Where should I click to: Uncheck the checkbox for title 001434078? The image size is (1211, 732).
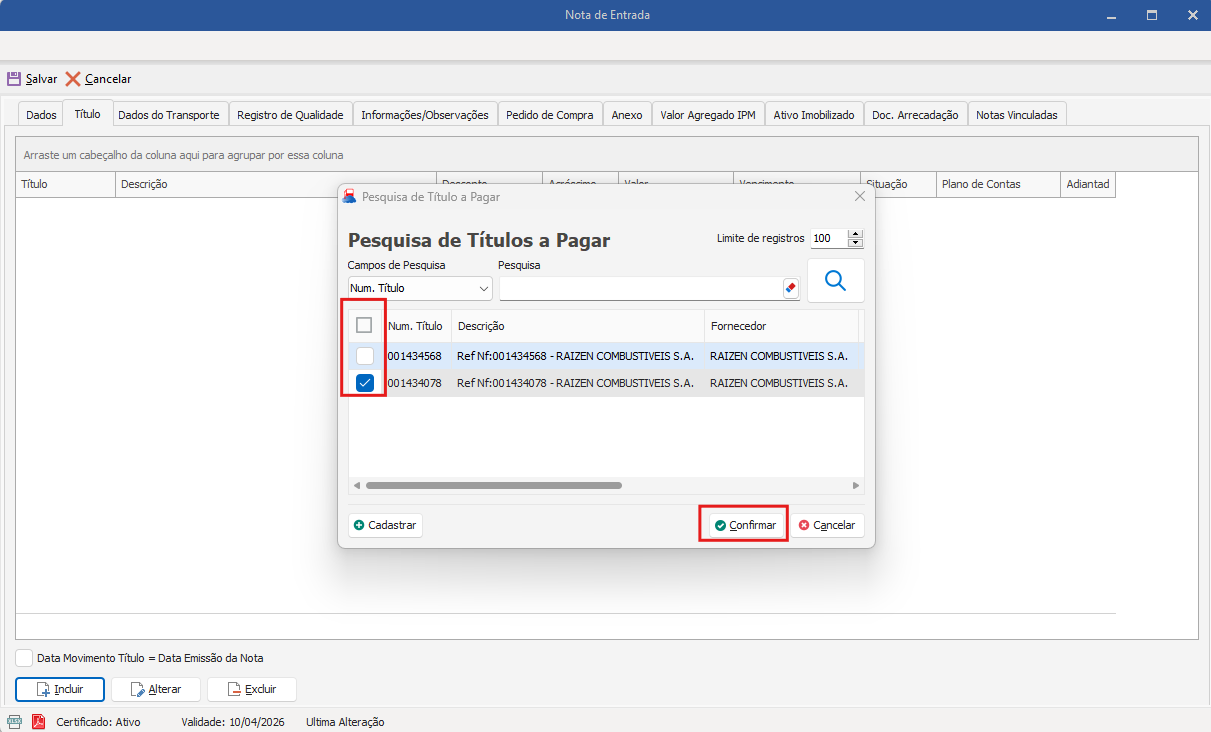(365, 383)
